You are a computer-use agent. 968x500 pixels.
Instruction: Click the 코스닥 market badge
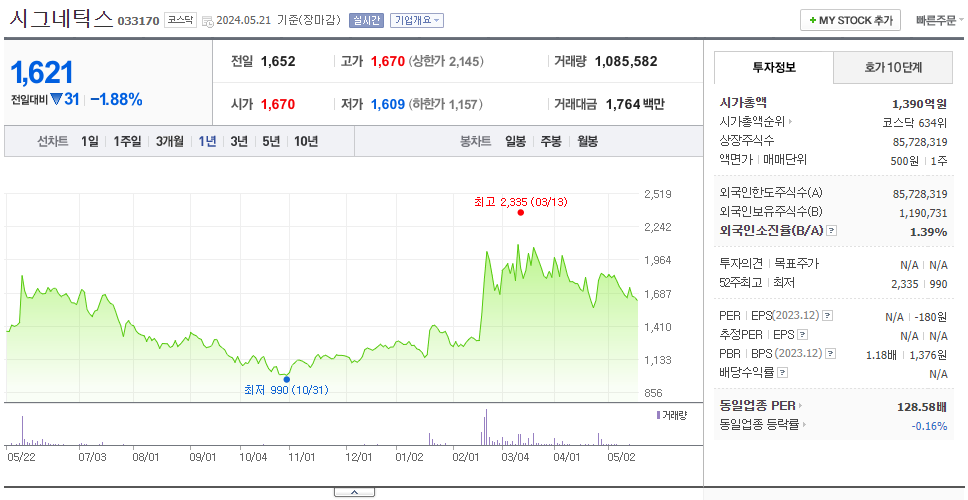tap(180, 20)
